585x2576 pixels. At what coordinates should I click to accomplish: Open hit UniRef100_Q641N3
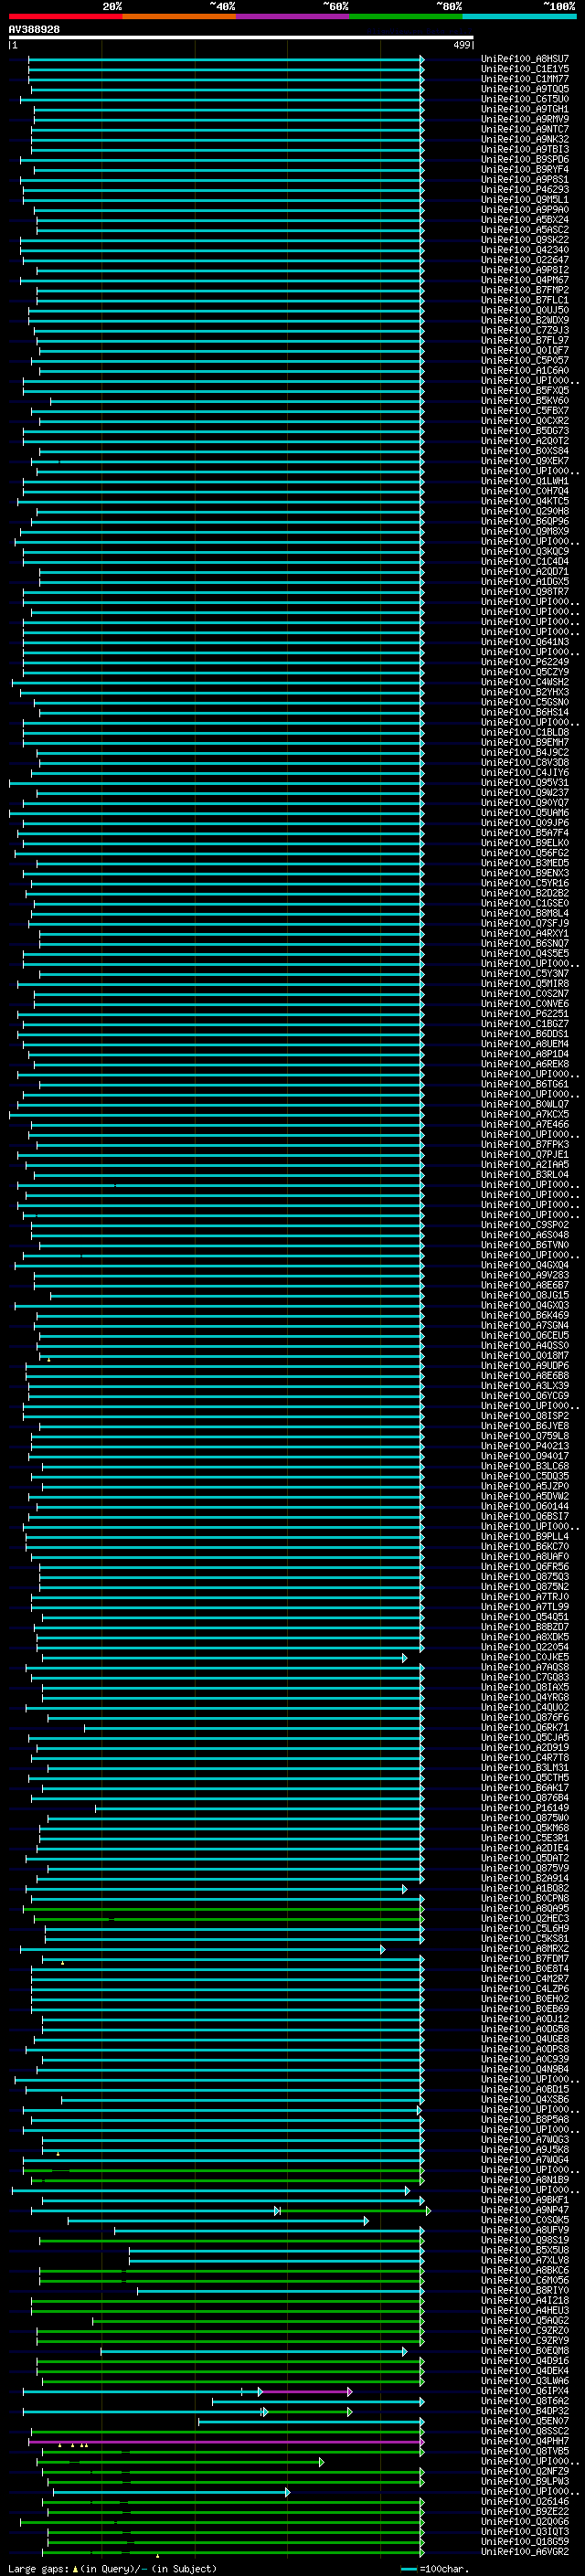pyautogui.click(x=525, y=642)
